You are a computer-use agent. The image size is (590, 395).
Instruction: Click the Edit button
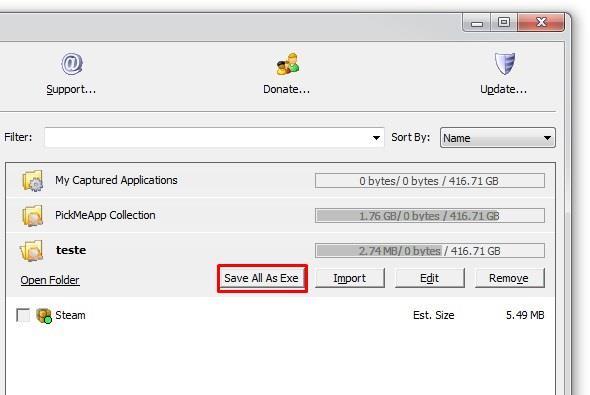[429, 278]
